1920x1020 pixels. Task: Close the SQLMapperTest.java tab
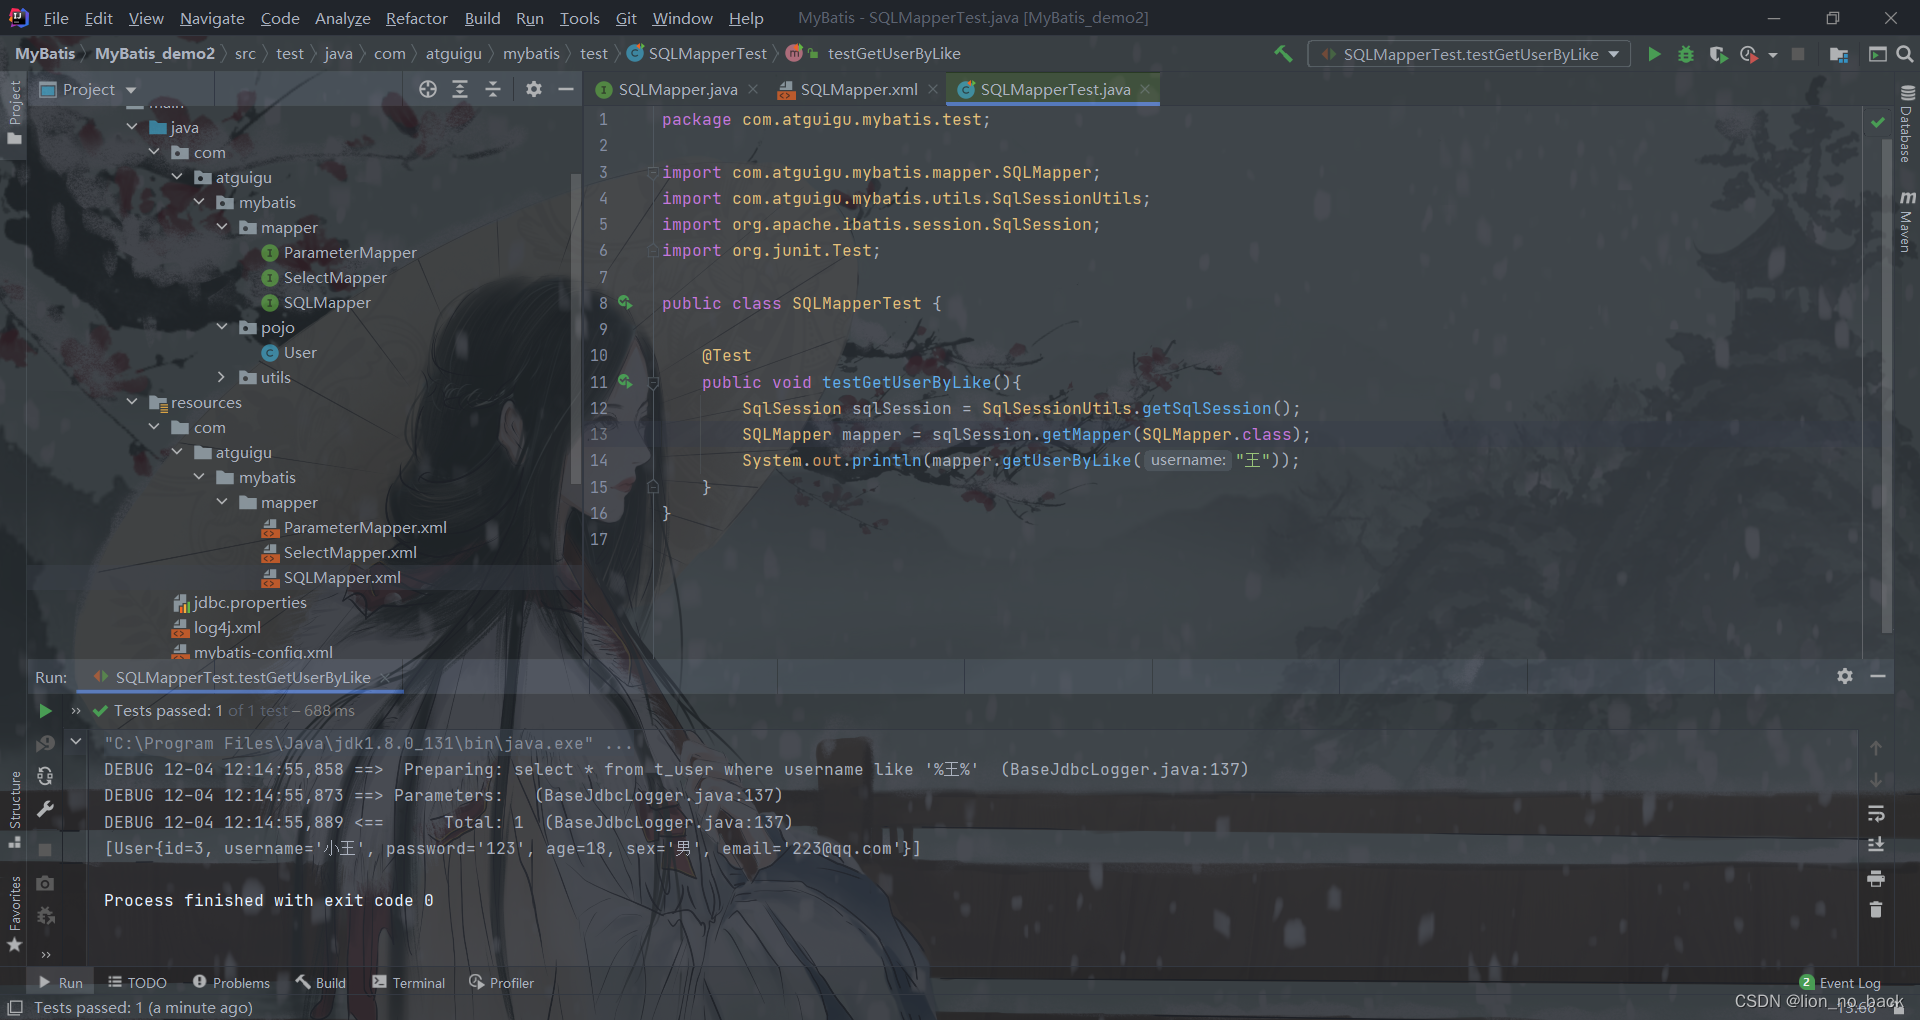pyautogui.click(x=1145, y=89)
